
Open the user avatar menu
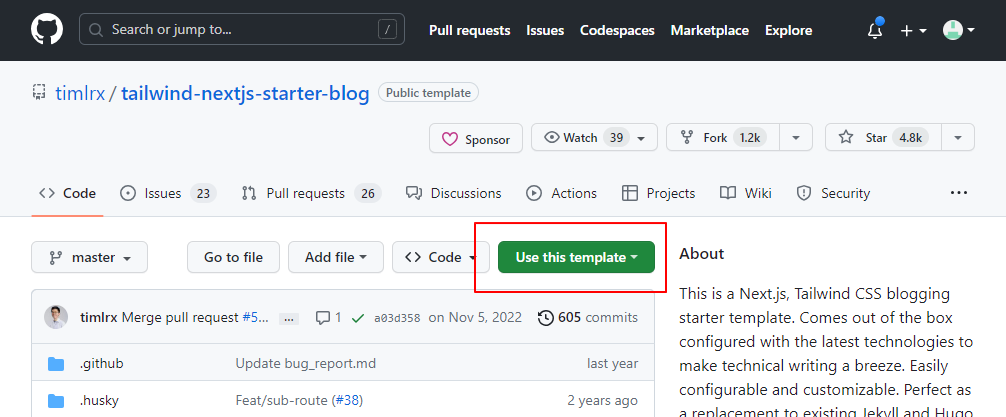pos(959,30)
